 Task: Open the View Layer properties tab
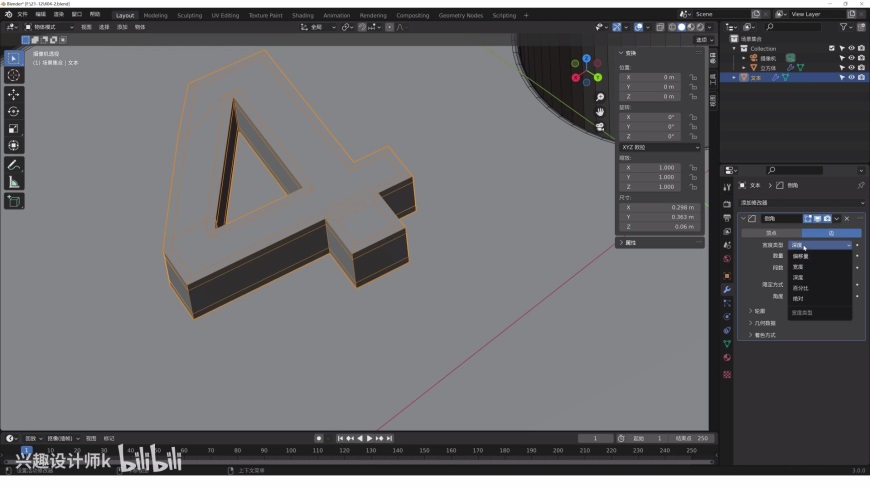point(727,231)
